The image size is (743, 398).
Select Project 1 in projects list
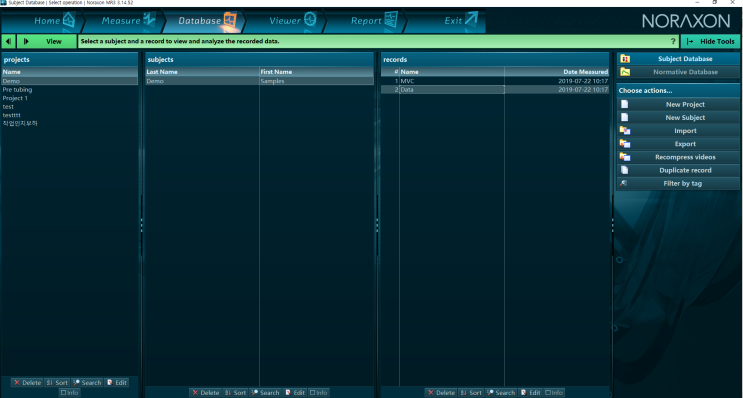pos(70,98)
